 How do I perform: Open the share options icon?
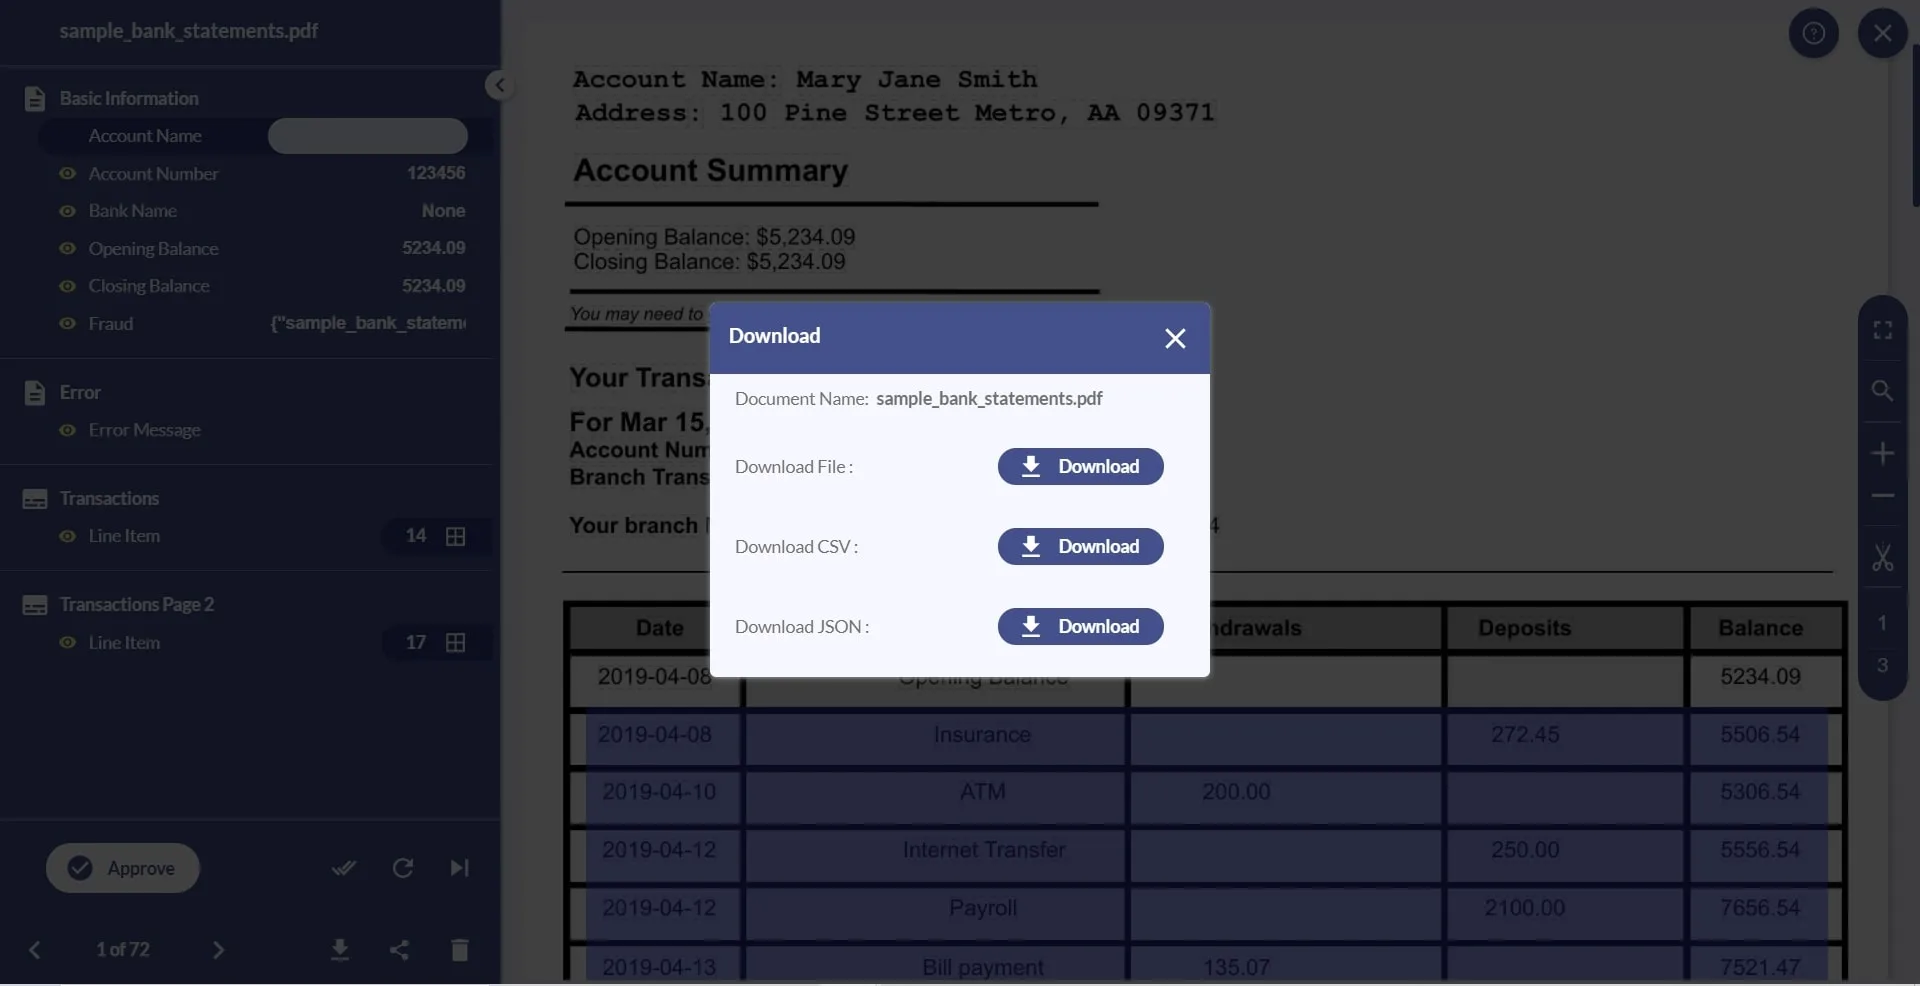[399, 950]
